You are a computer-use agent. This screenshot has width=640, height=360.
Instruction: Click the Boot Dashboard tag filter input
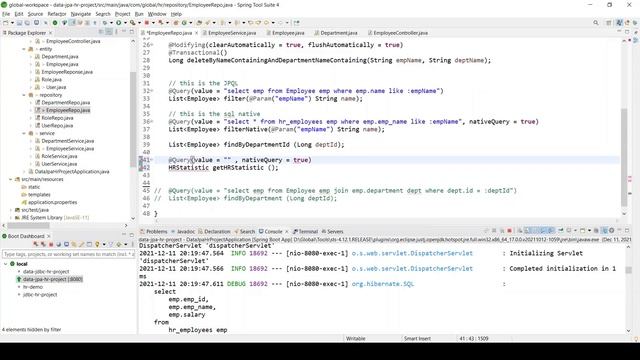coord(68,254)
